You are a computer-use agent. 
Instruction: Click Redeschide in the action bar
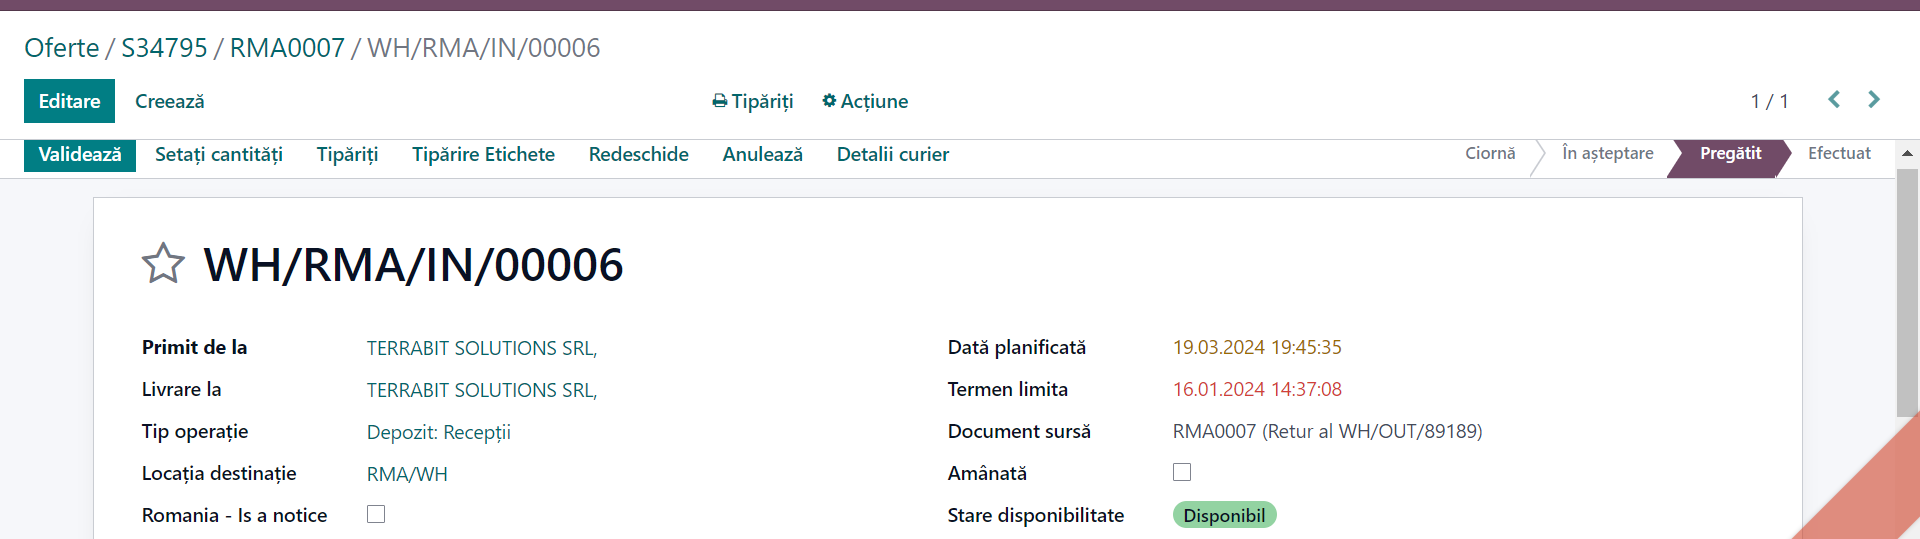(x=639, y=155)
